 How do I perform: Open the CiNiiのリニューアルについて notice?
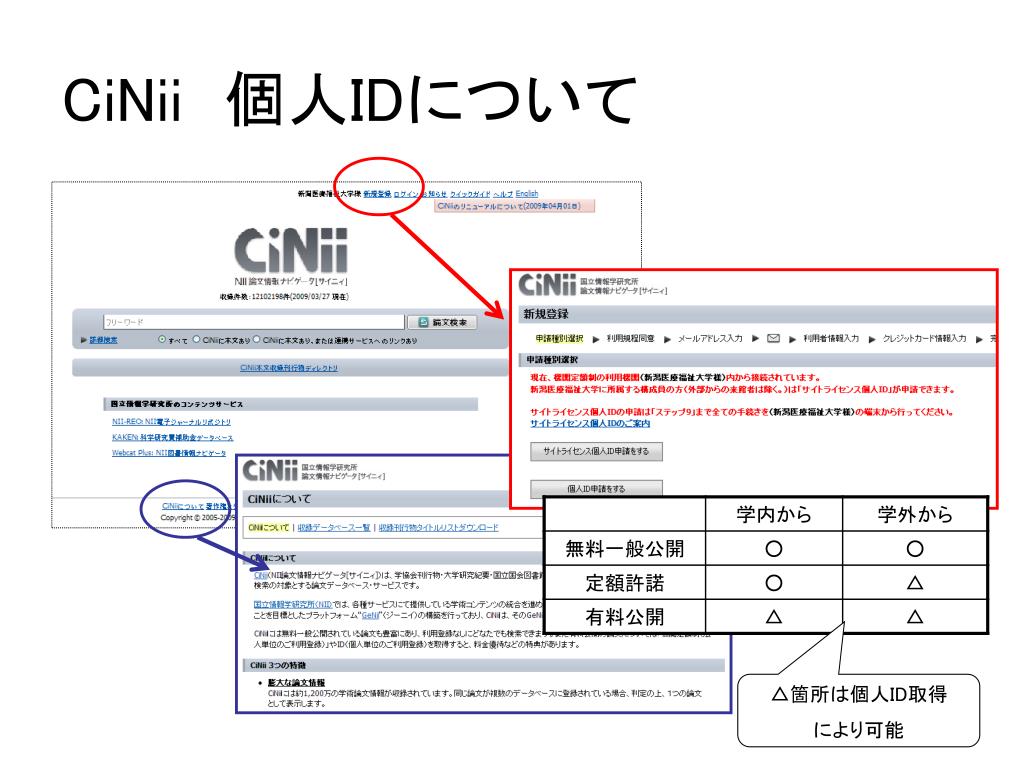[x=515, y=206]
